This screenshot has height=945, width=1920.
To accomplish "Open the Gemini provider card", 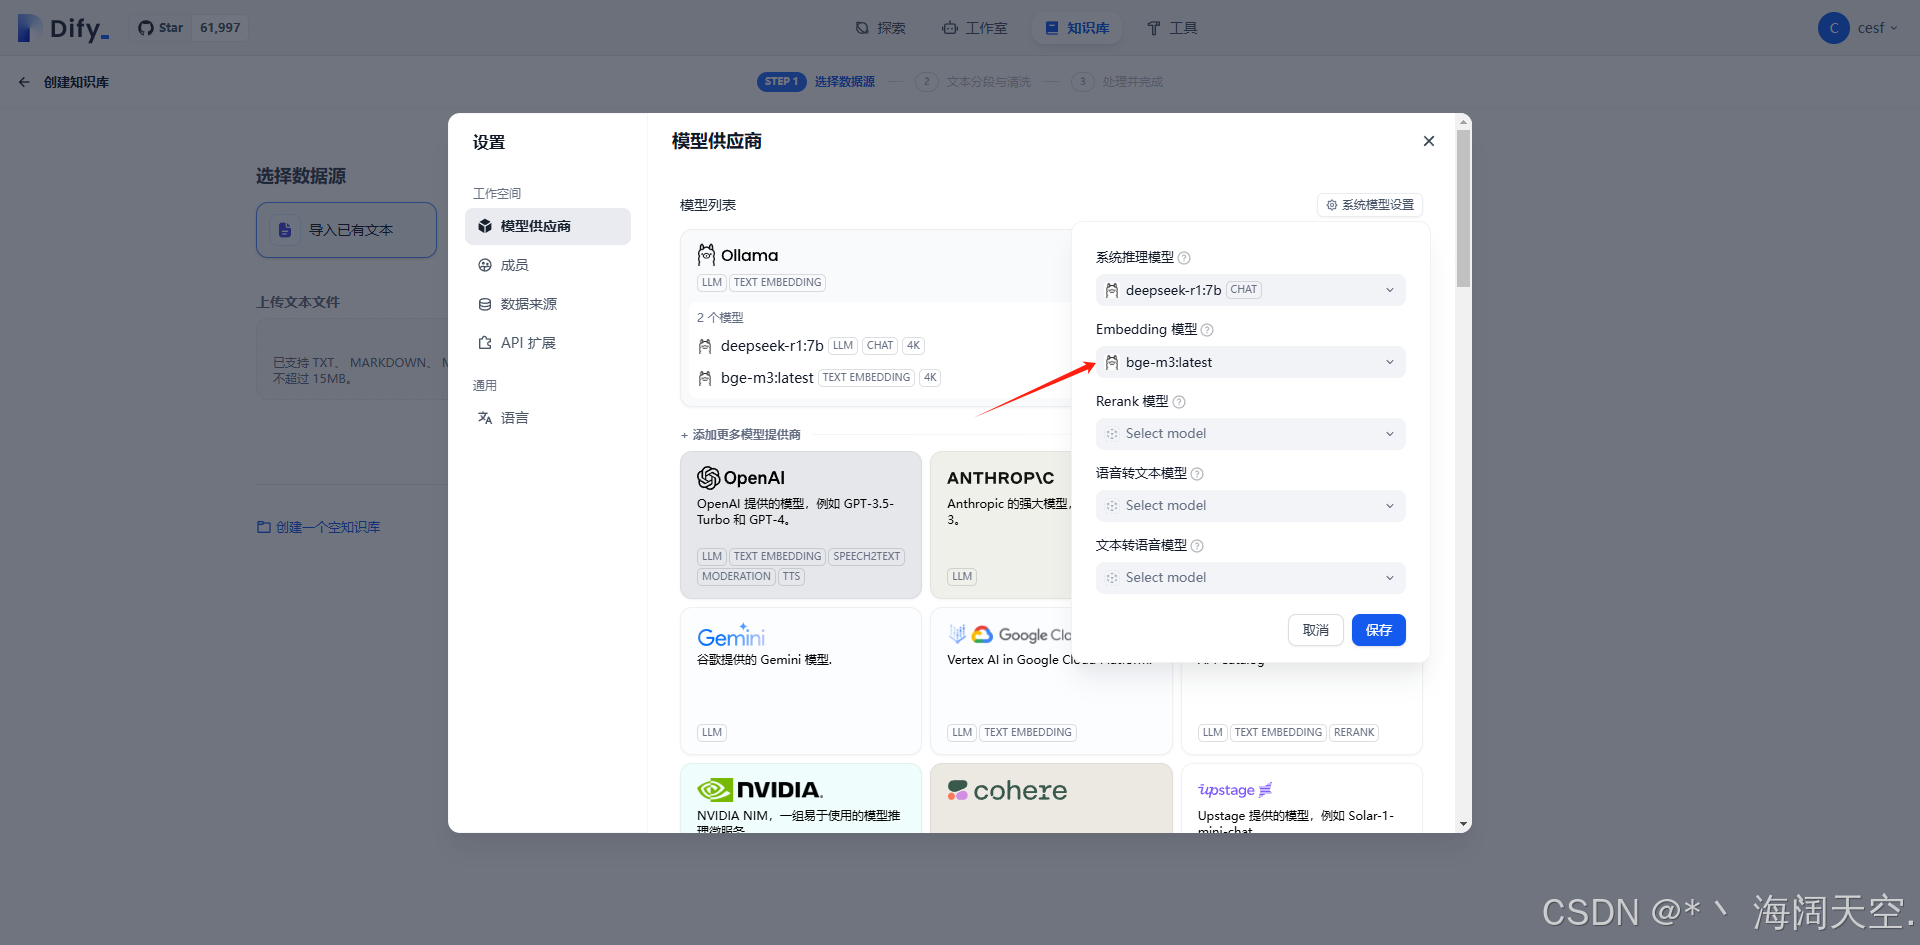I will pyautogui.click(x=801, y=681).
